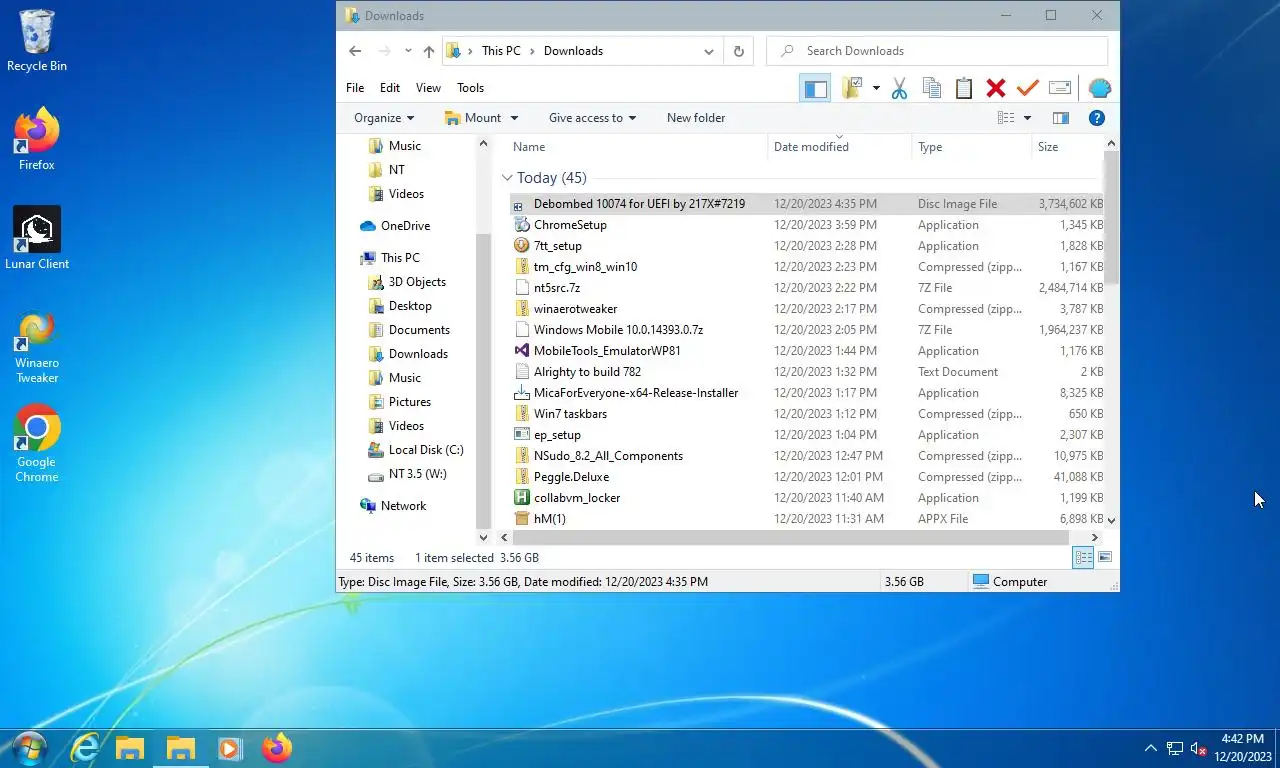
Task: Show hidden tray icons chevron
Action: pyautogui.click(x=1150, y=748)
